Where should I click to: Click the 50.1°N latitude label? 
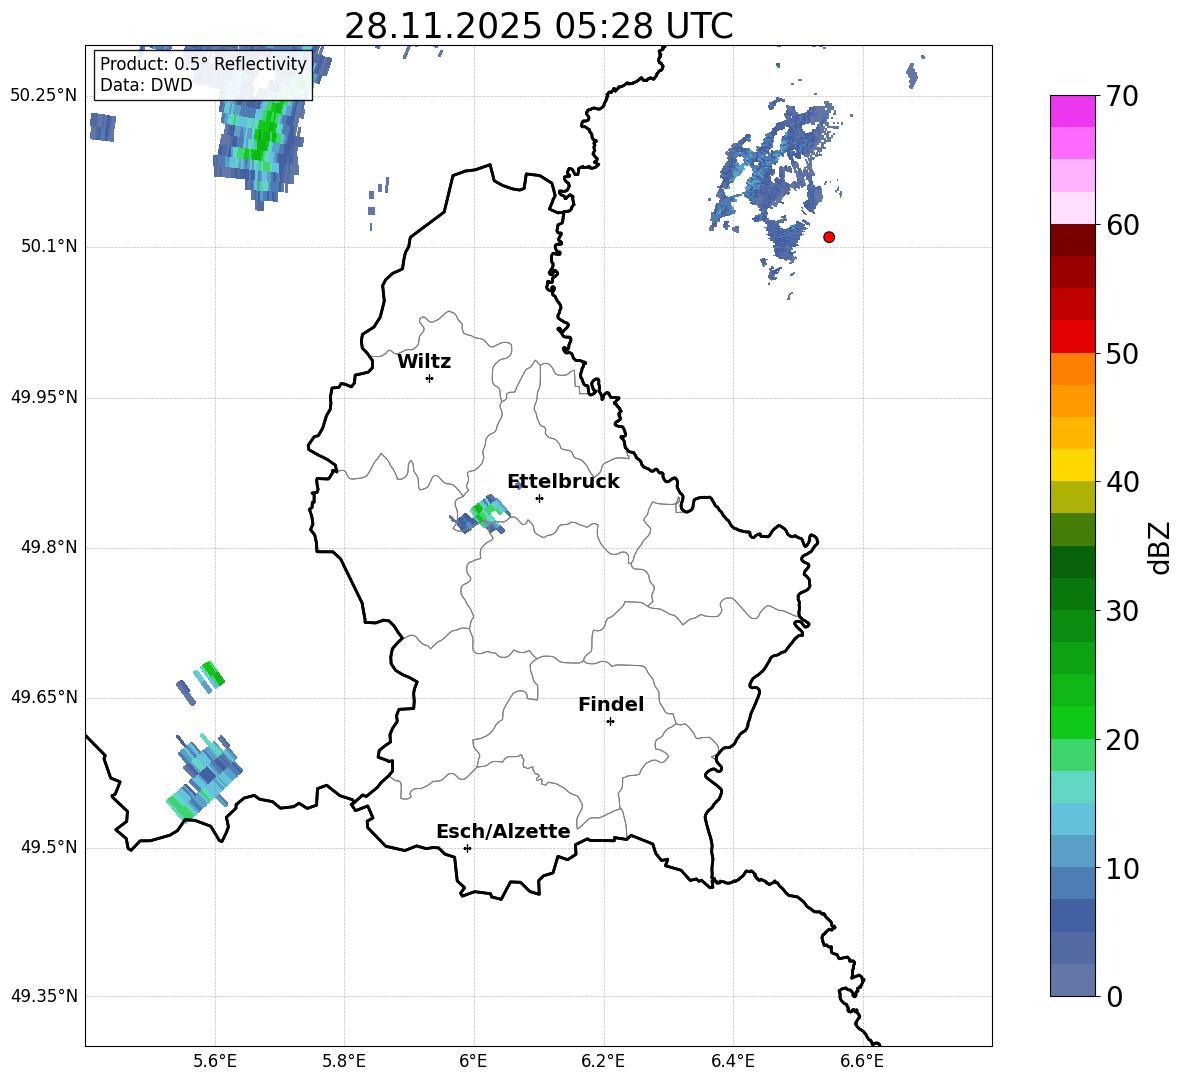50,247
